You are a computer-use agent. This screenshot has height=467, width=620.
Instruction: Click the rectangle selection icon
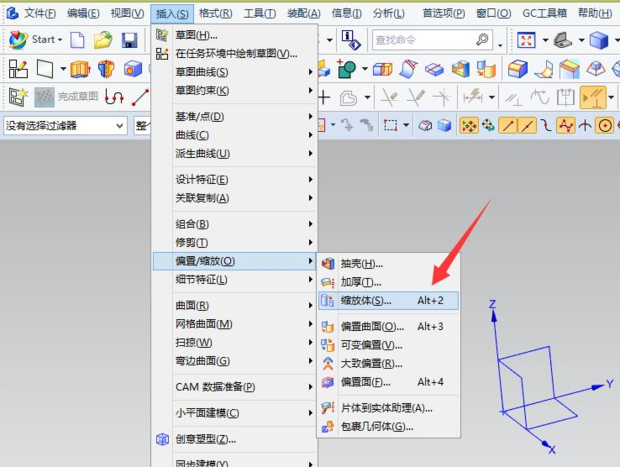click(x=390, y=126)
